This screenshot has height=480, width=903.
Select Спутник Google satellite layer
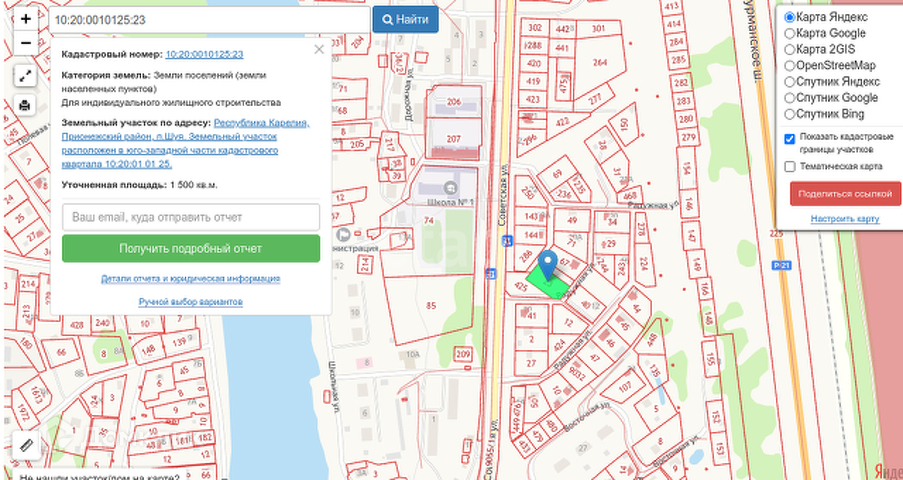(790, 98)
